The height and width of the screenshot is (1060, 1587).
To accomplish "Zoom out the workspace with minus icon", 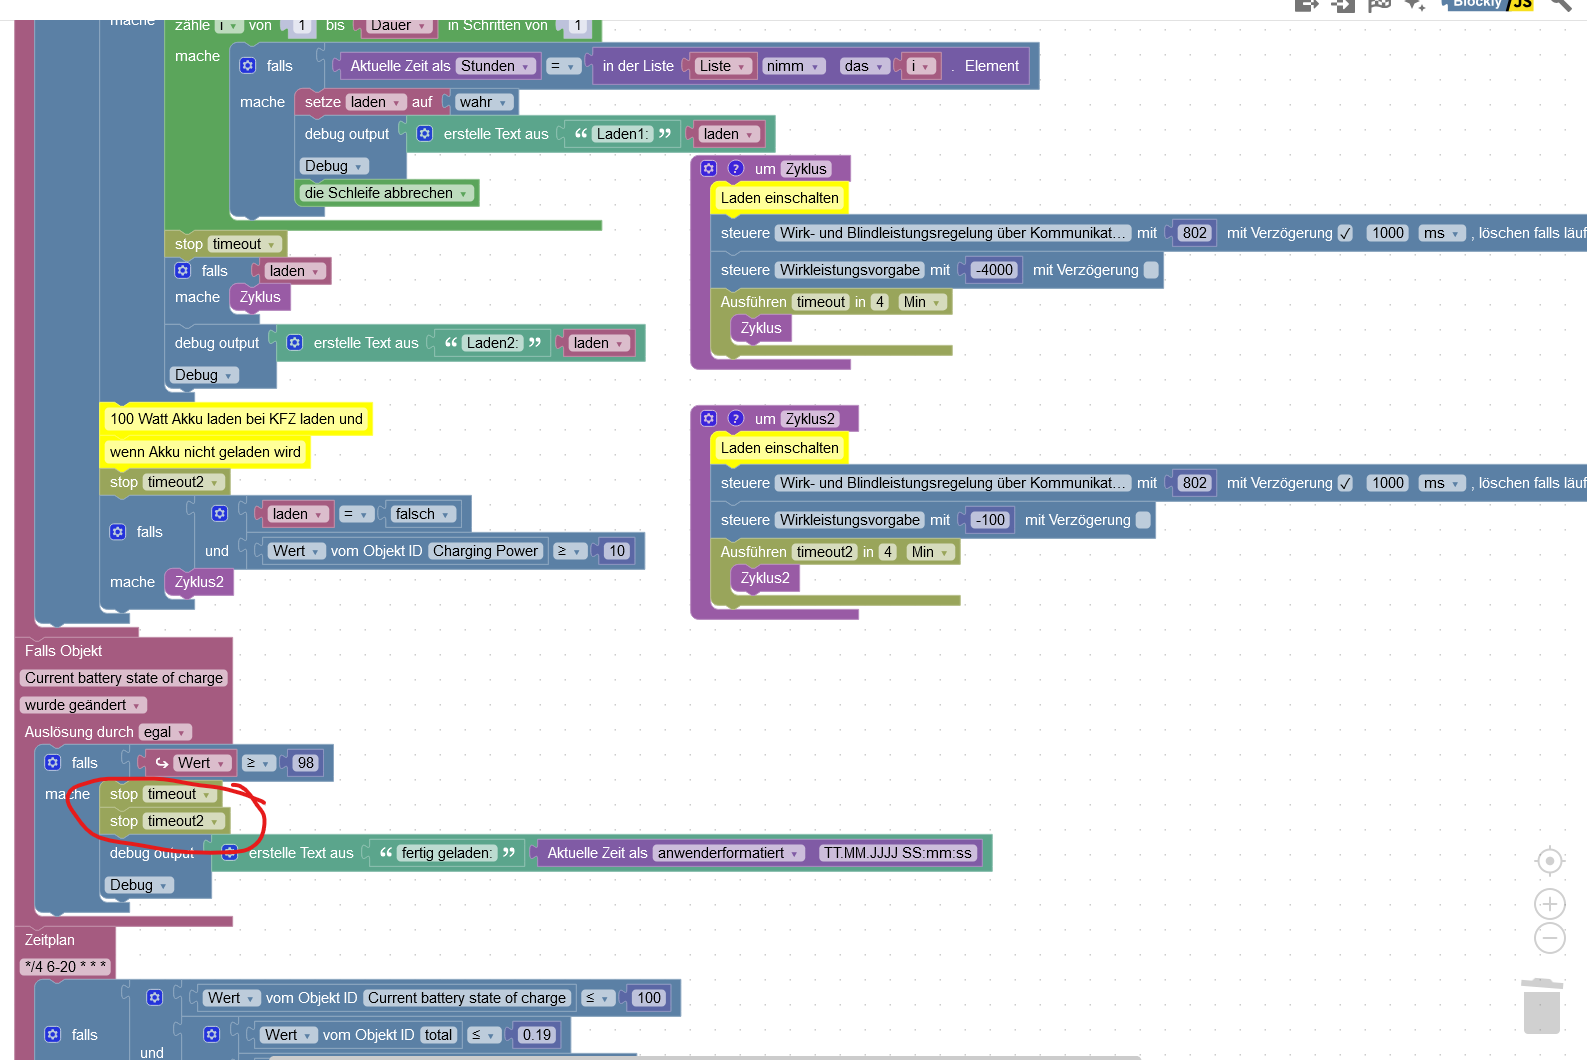I will tap(1549, 939).
